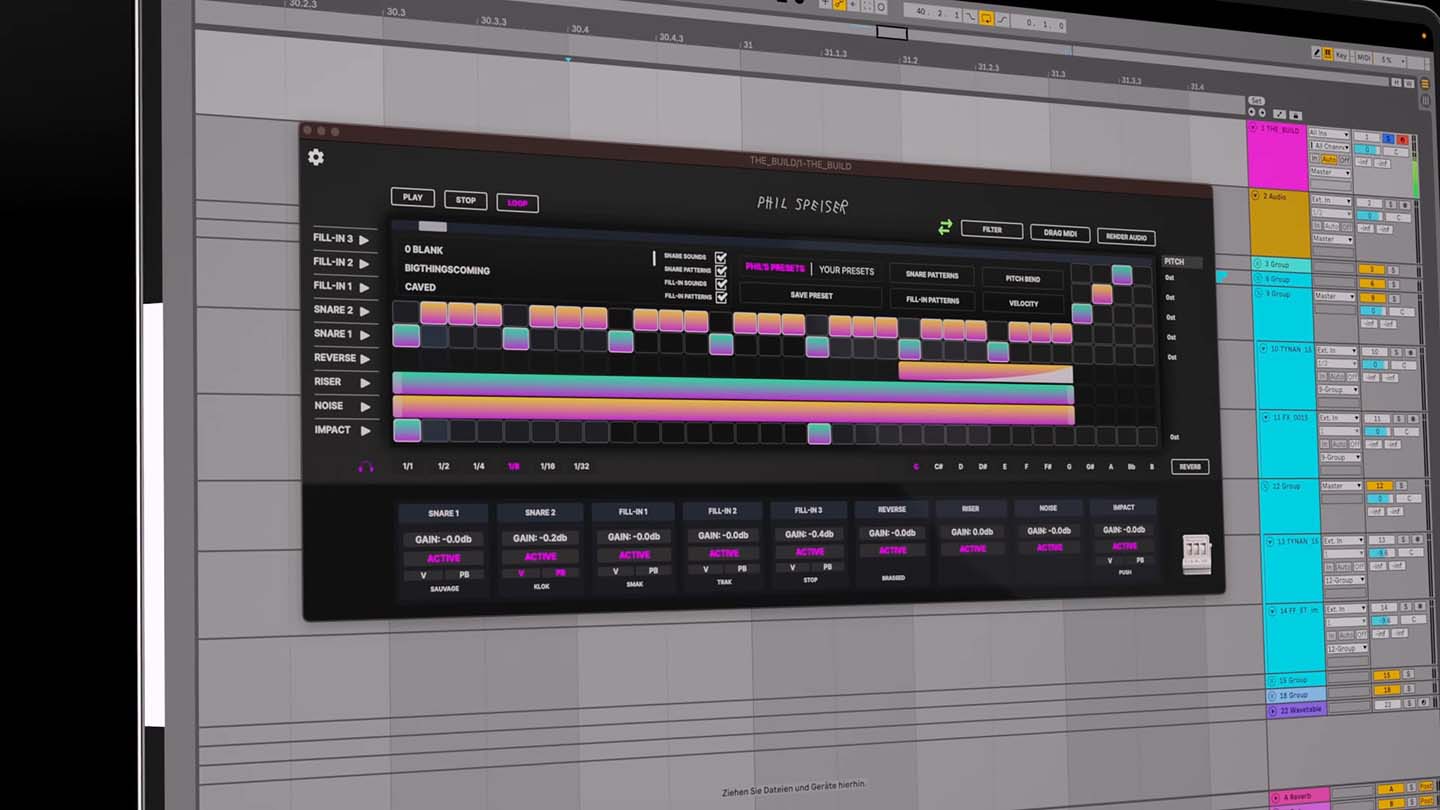Preview the IMPACT row sound
This screenshot has width=1440, height=810.
[366, 431]
